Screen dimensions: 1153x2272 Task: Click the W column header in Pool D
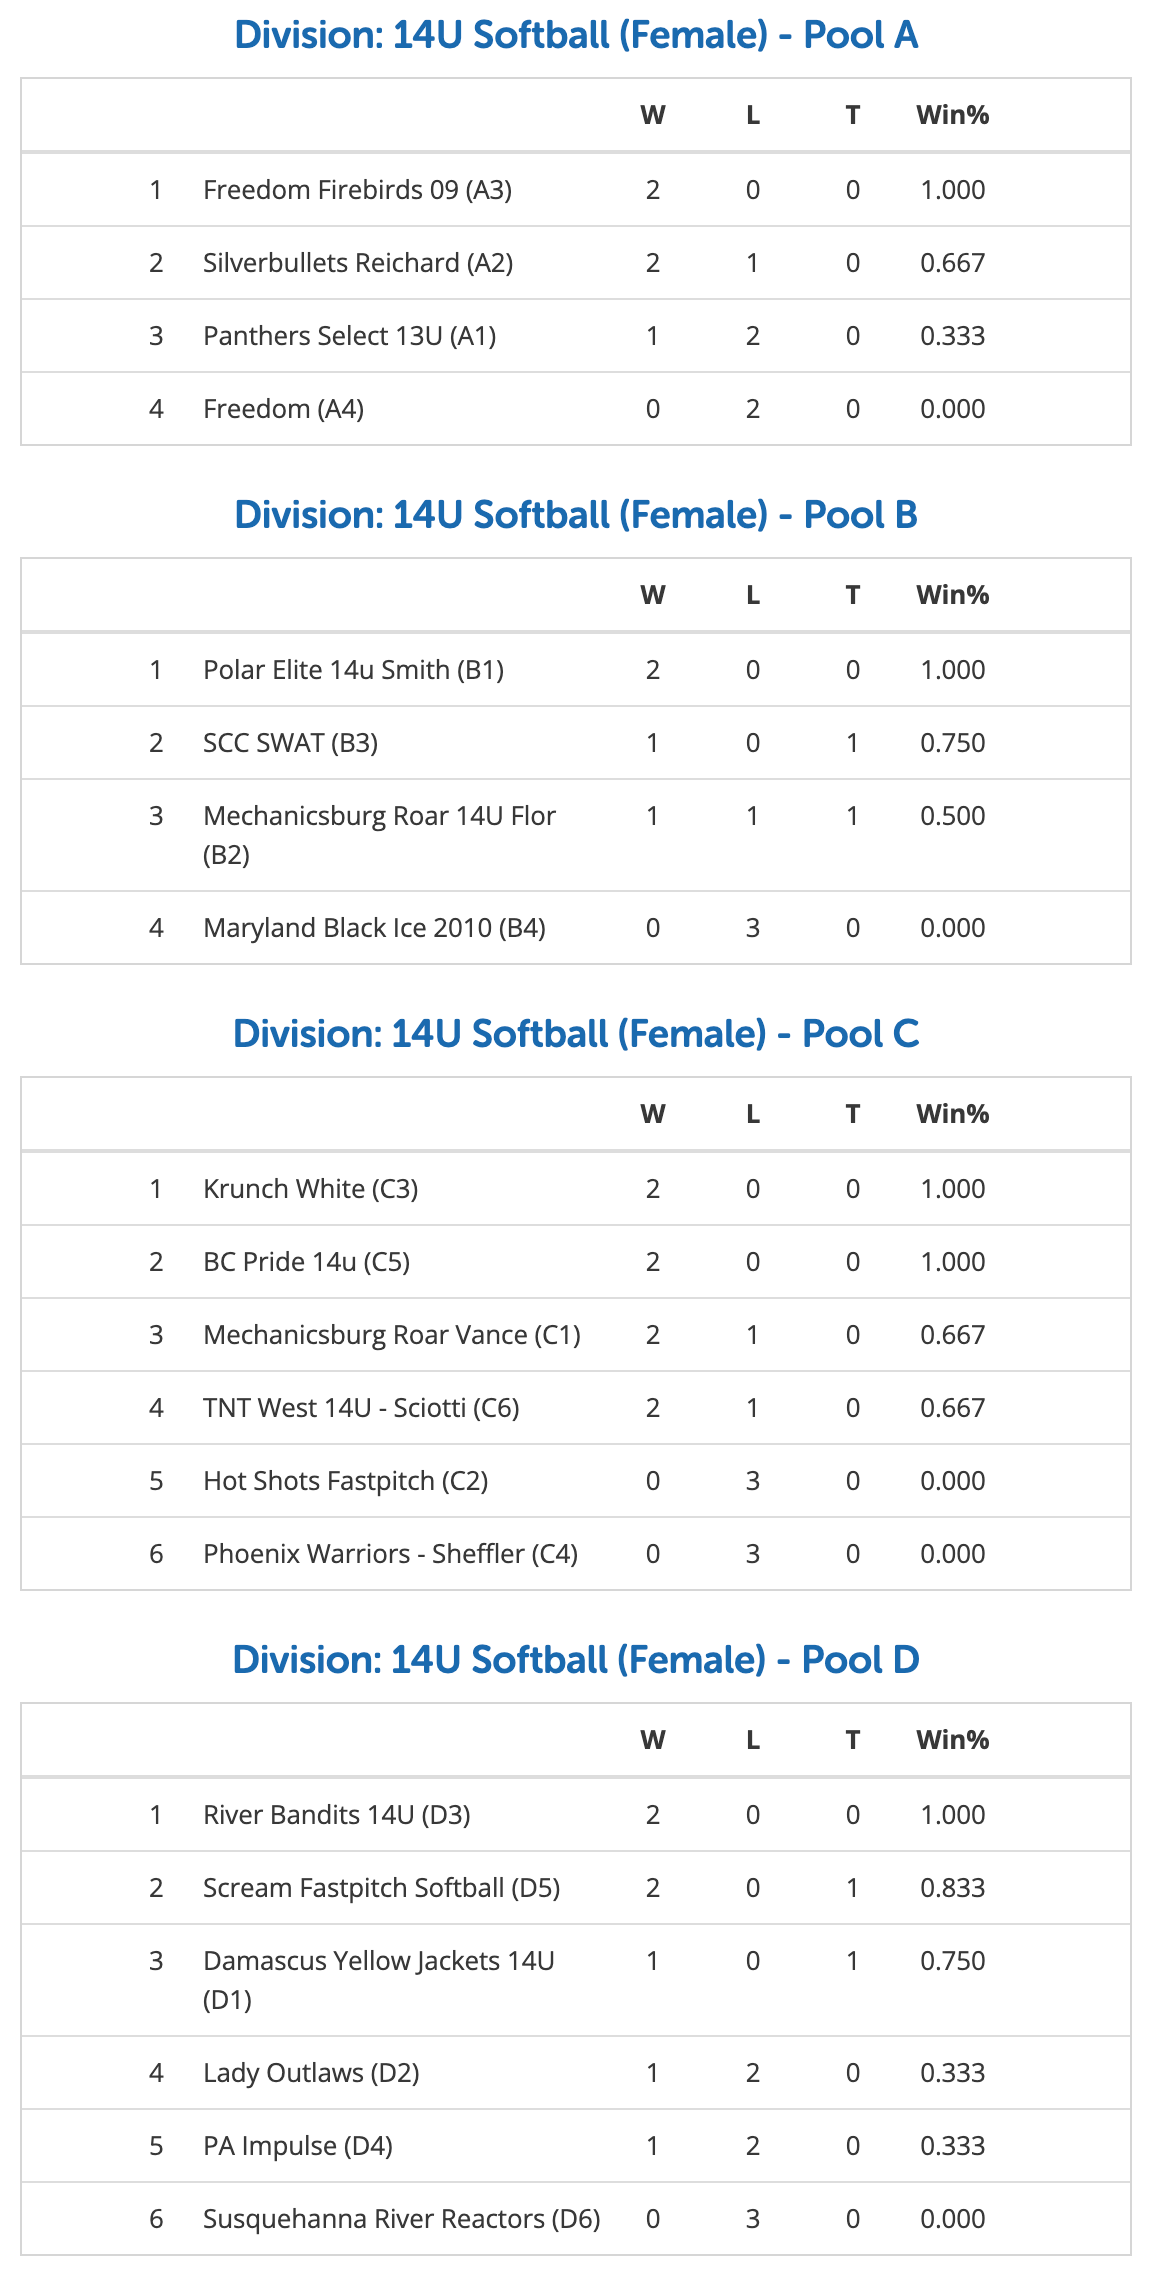[652, 1740]
